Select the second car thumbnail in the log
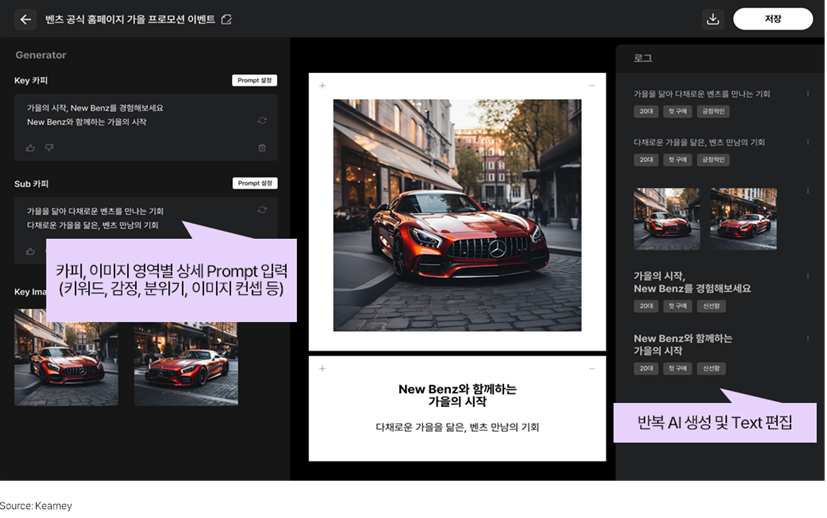This screenshot has height=518, width=827. click(743, 219)
